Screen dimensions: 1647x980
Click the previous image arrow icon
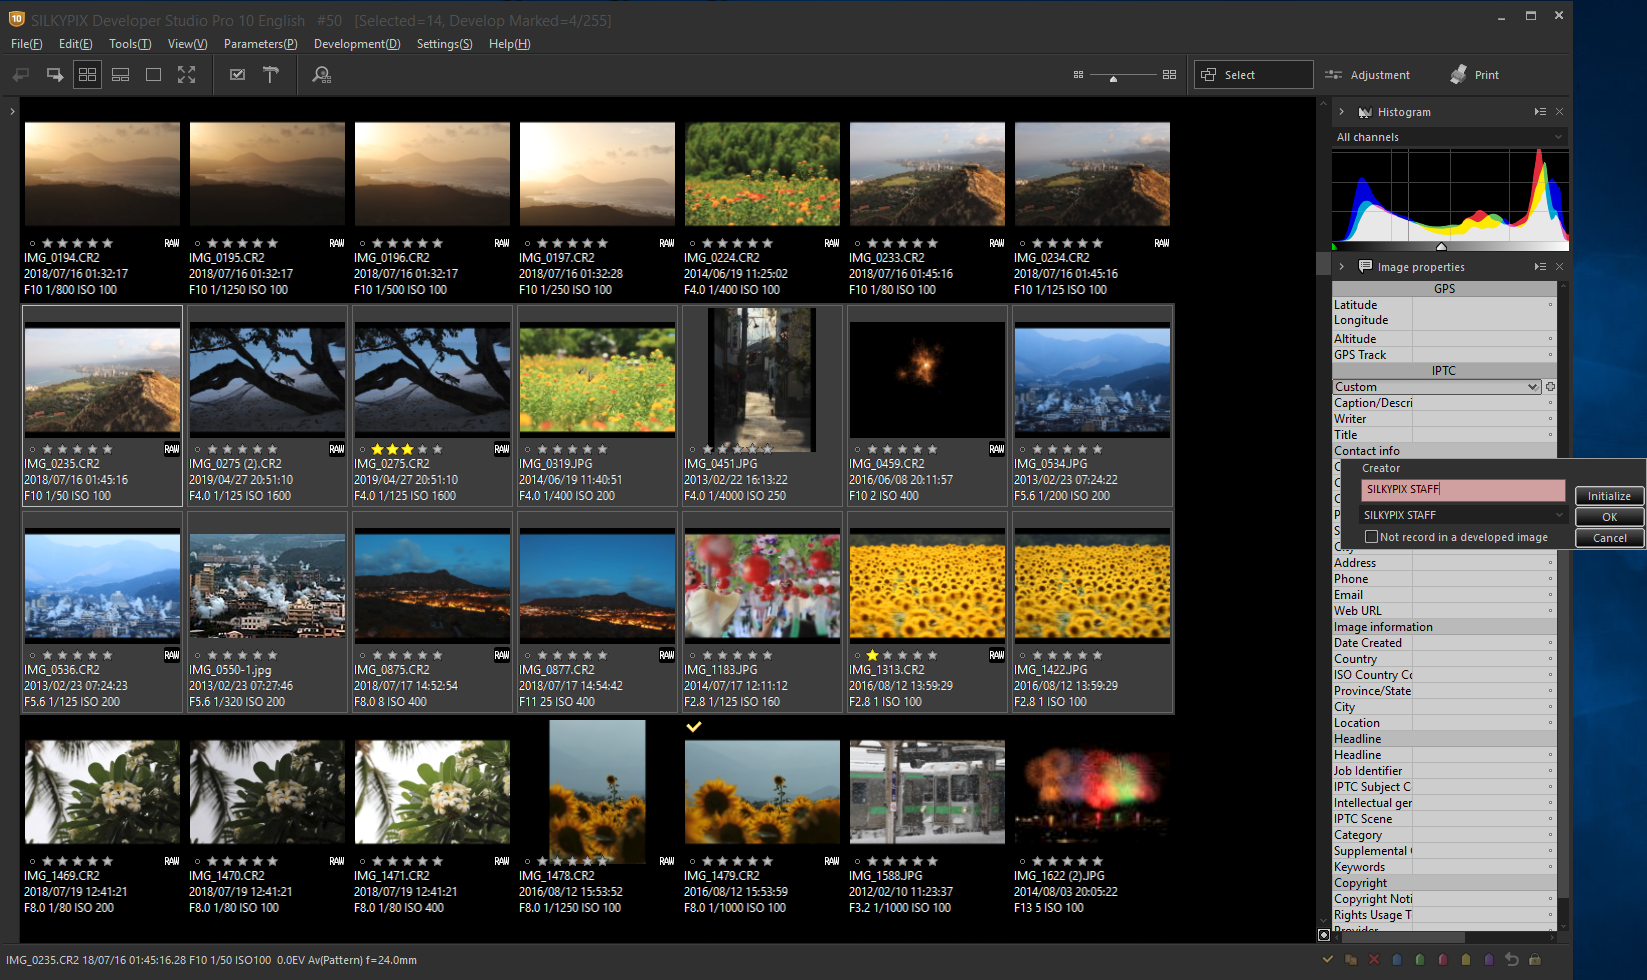(21, 75)
